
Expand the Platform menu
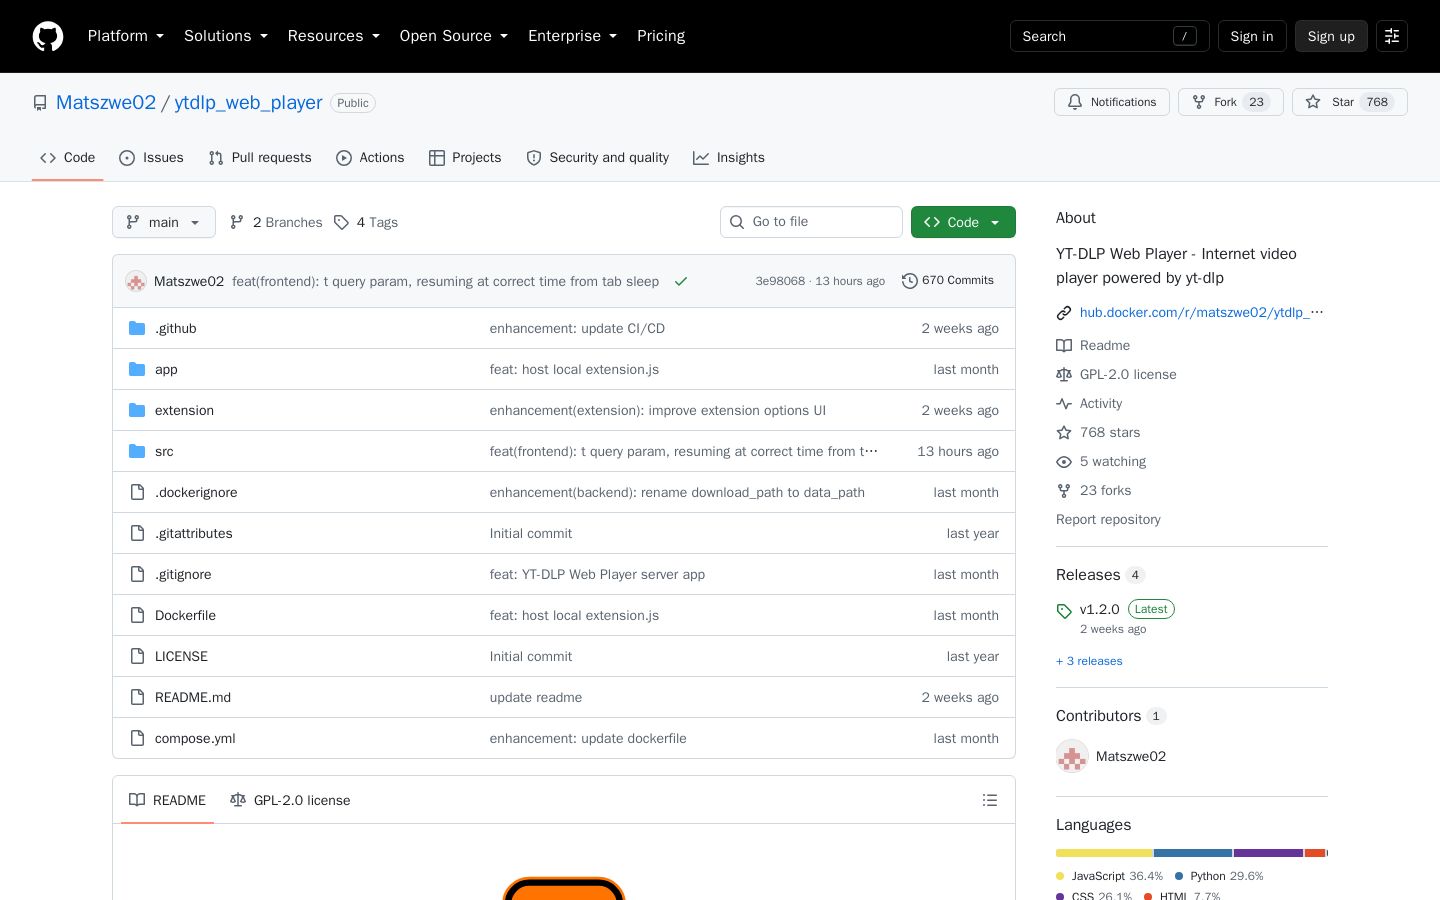click(x=126, y=36)
